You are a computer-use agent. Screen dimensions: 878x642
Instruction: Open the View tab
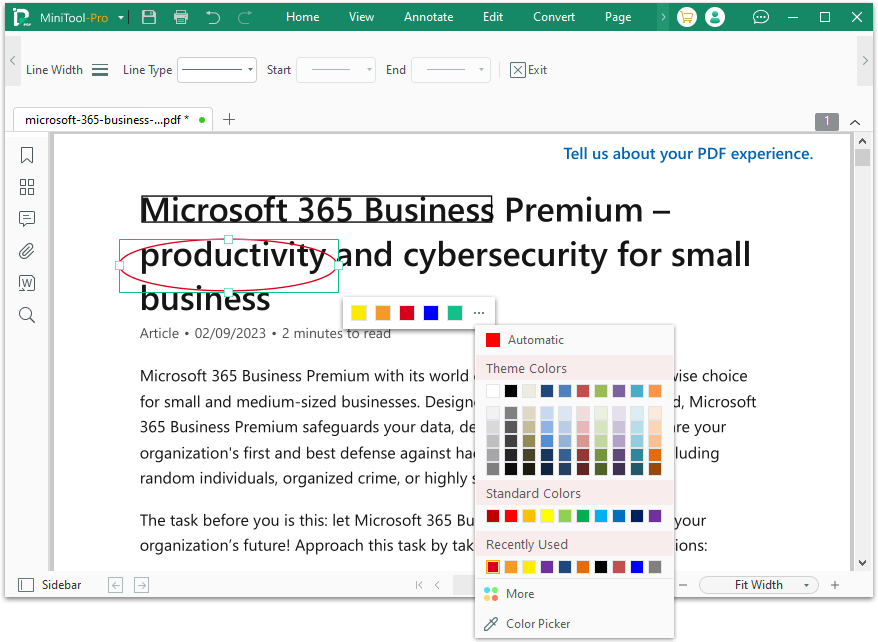click(361, 17)
